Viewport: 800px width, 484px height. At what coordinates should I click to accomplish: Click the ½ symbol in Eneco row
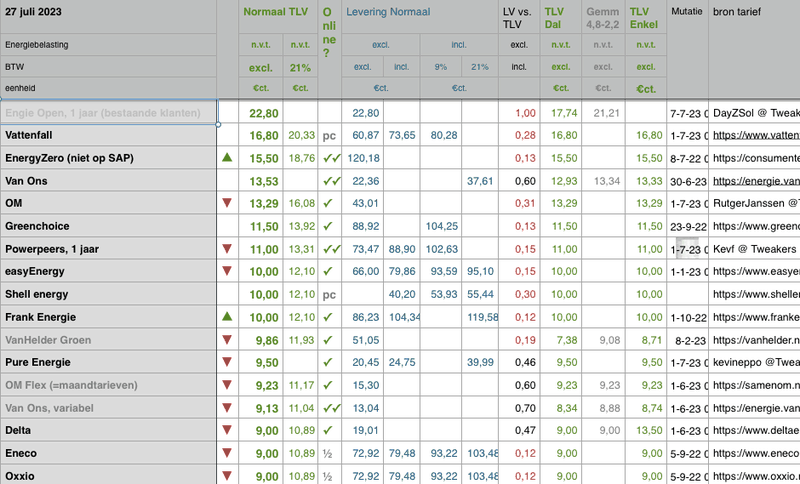point(329,452)
